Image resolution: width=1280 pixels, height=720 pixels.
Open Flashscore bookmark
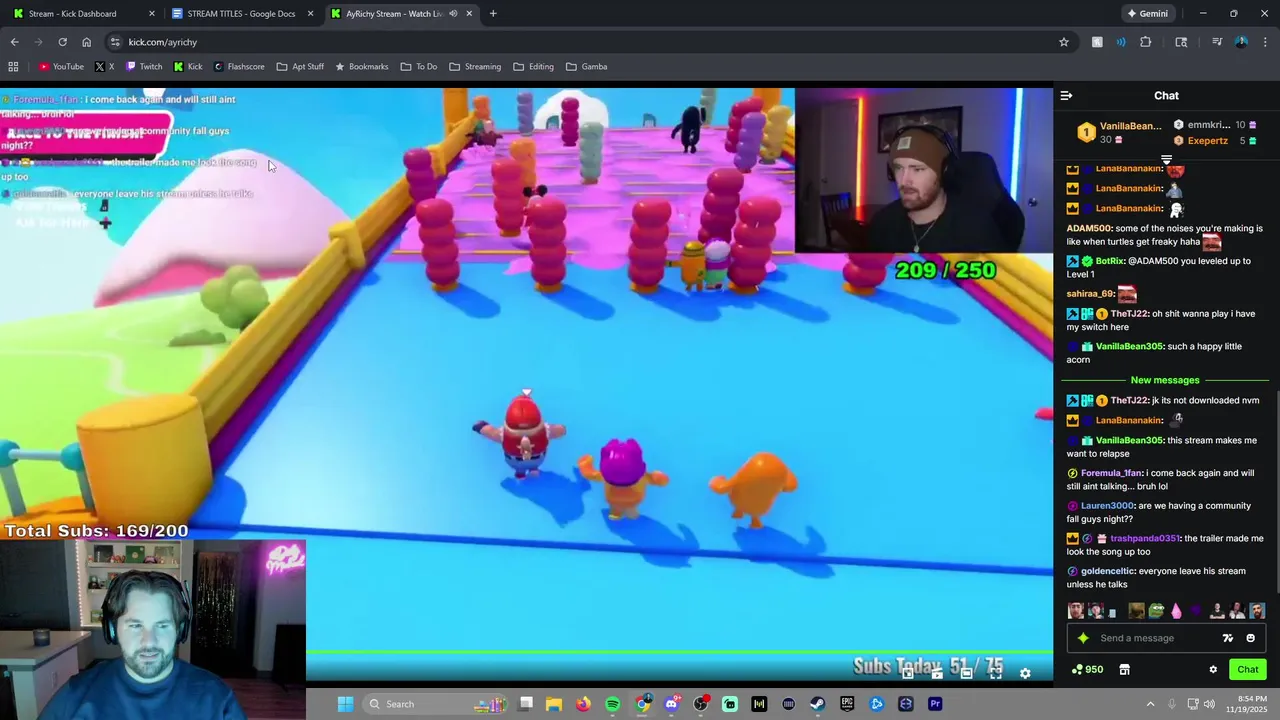[238, 67]
